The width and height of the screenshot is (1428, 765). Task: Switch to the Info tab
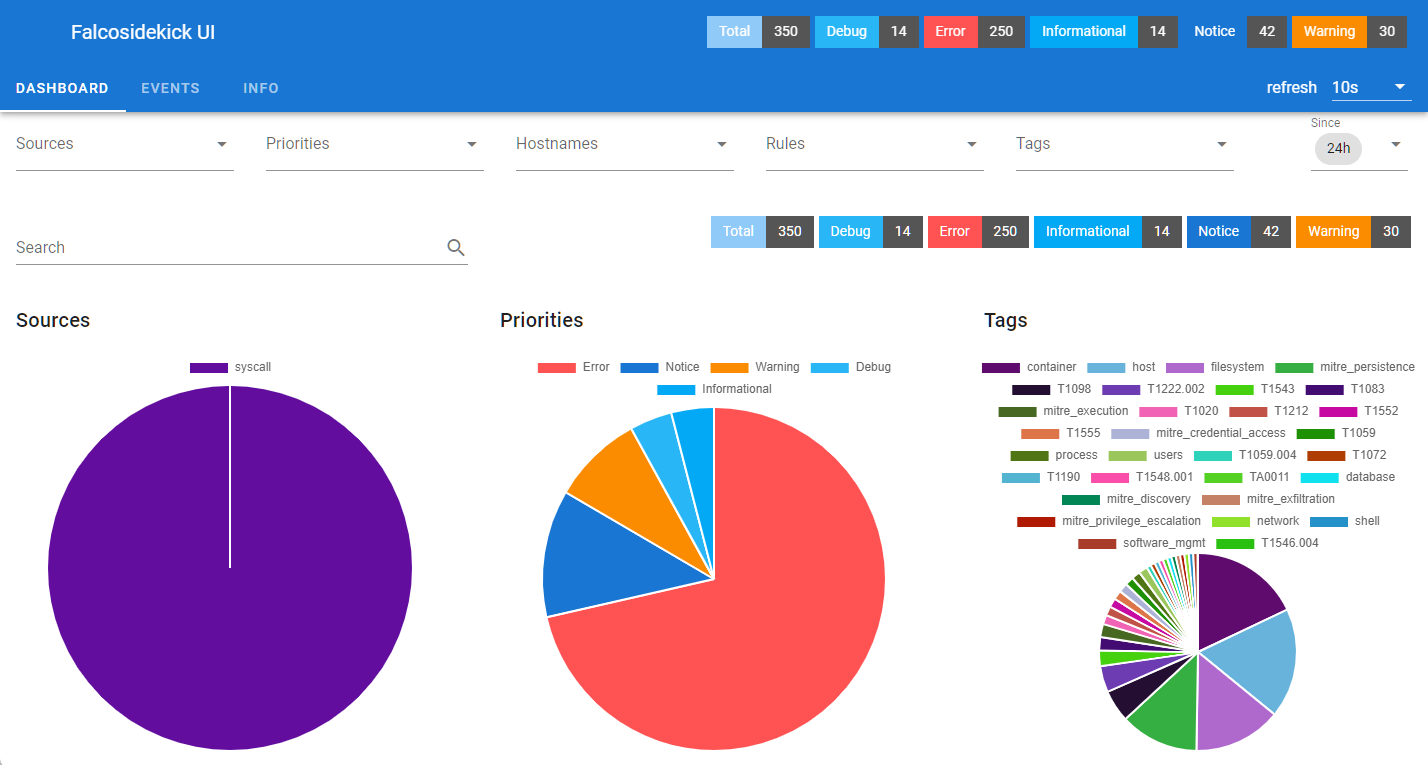[x=261, y=88]
